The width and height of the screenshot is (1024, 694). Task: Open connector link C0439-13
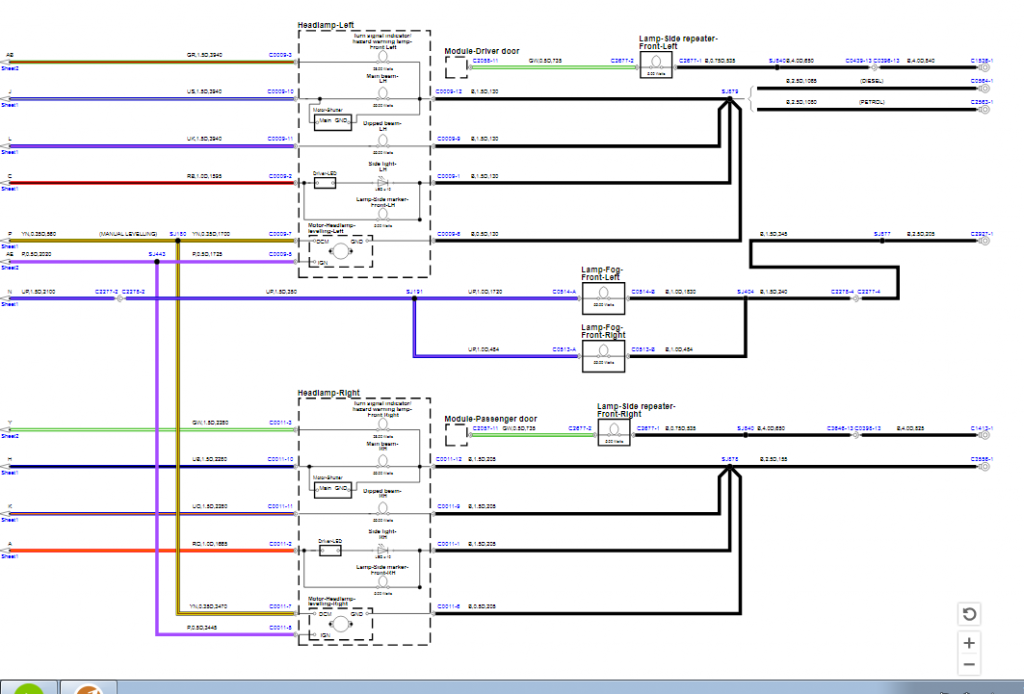[858, 61]
